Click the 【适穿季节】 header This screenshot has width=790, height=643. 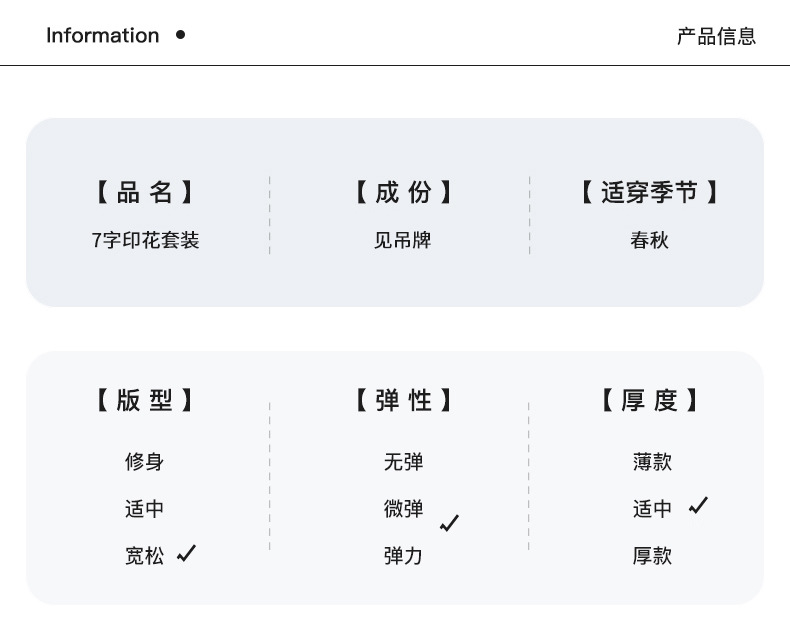click(x=649, y=192)
